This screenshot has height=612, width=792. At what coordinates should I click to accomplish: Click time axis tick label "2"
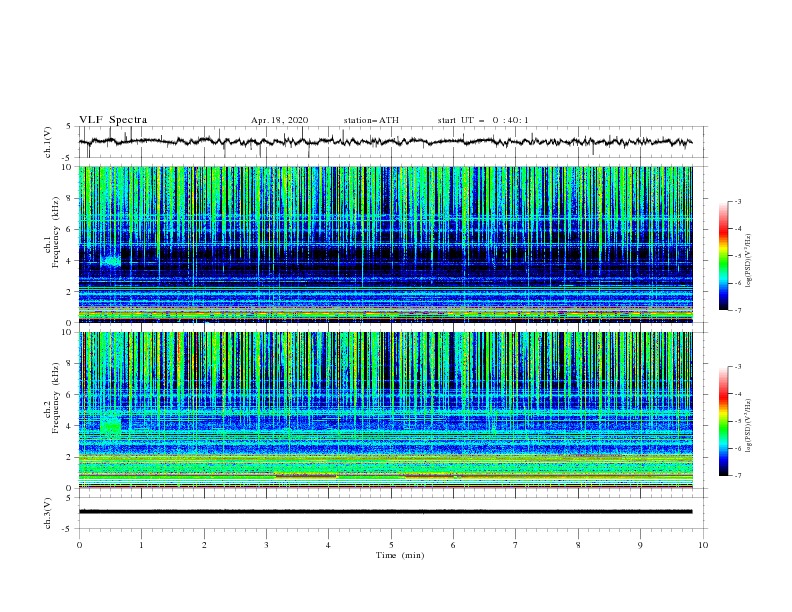[204, 545]
